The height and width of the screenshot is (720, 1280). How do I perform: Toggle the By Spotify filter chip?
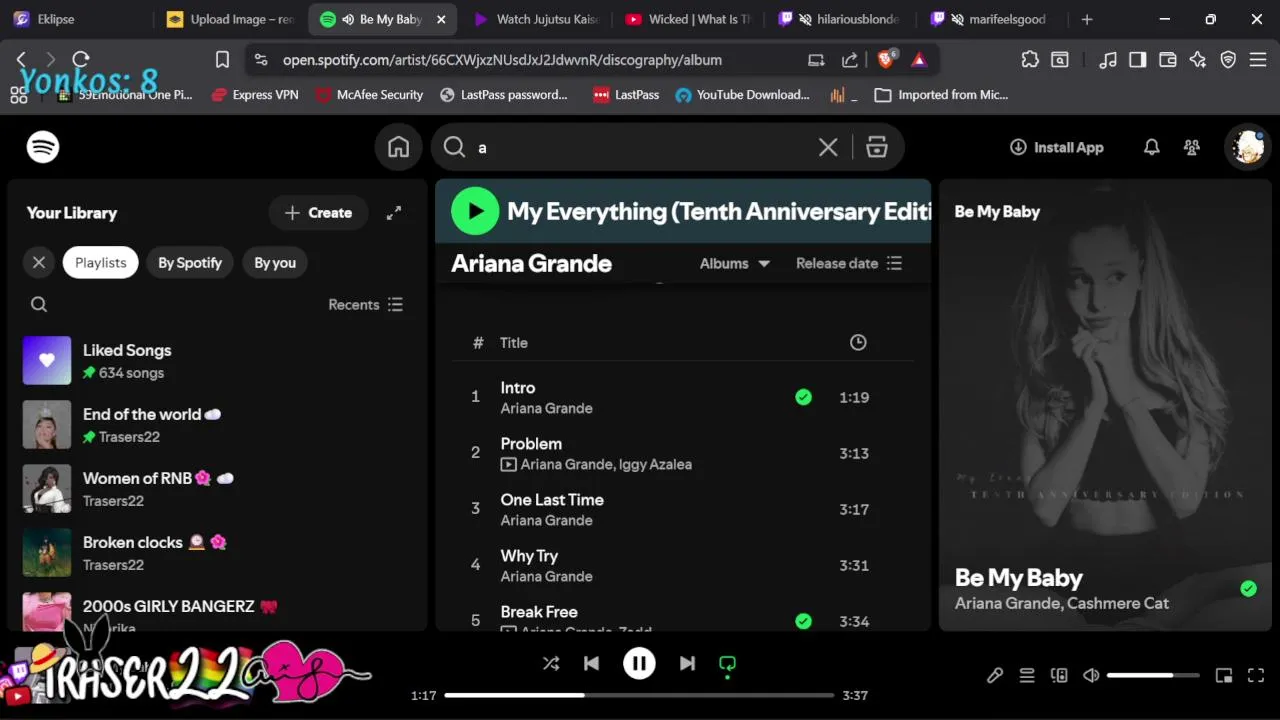coord(190,263)
